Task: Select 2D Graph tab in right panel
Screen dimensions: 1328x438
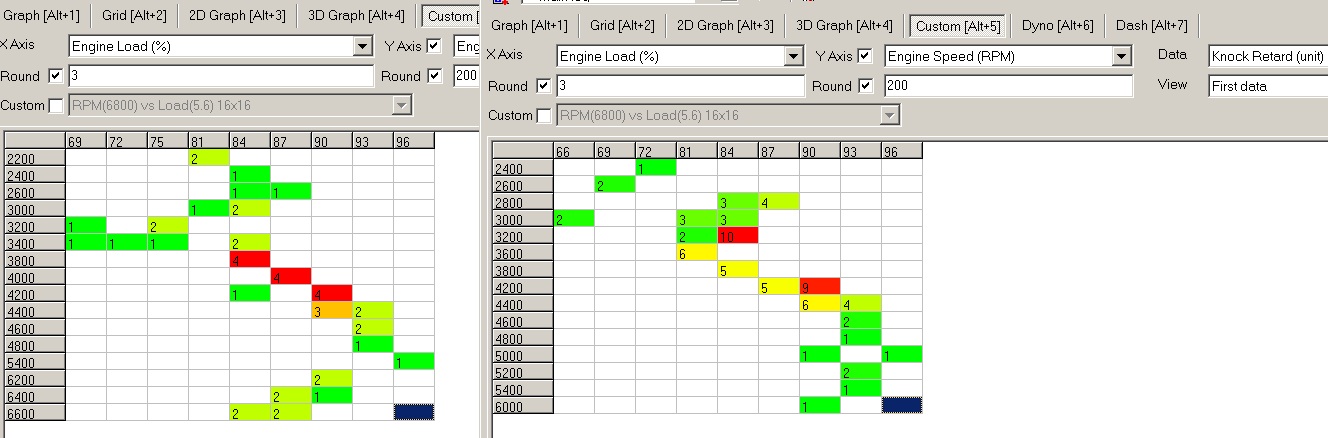Action: pos(725,25)
